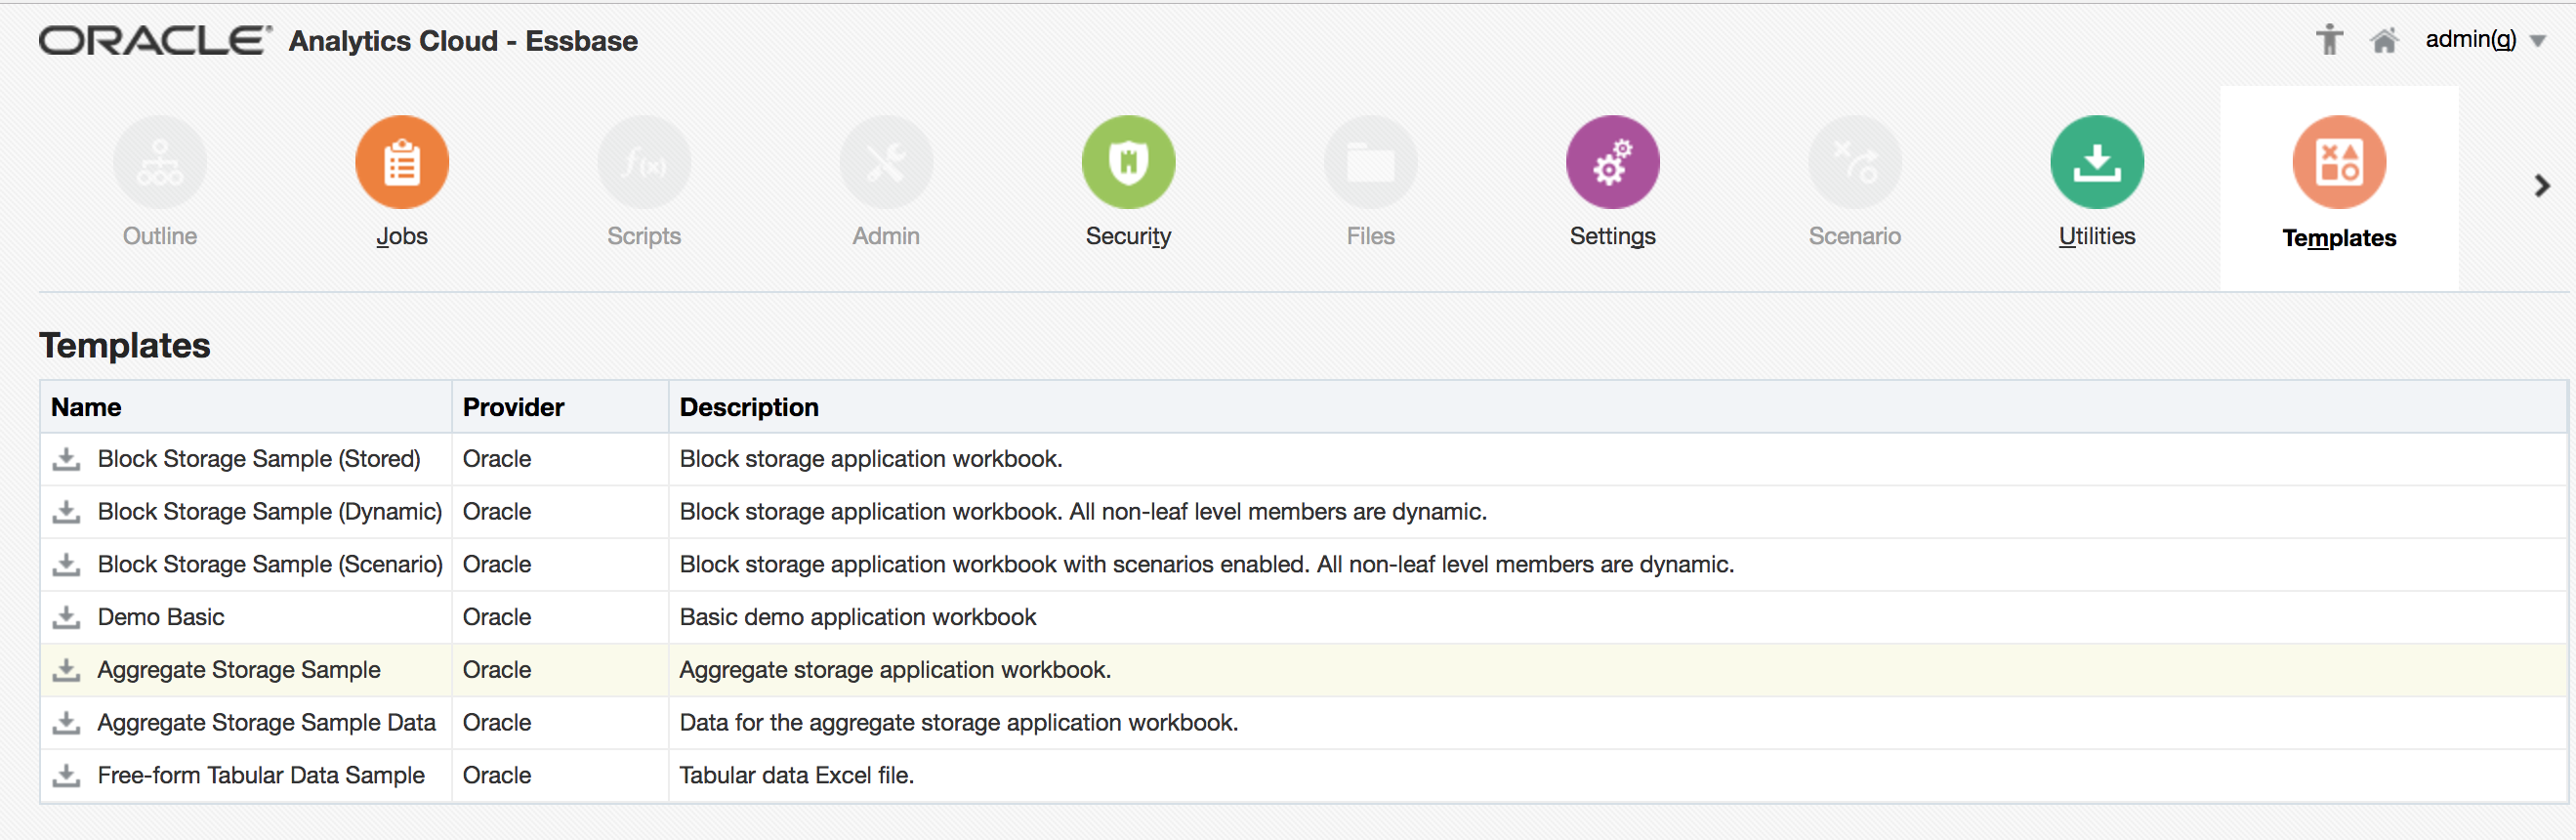Image resolution: width=2576 pixels, height=840 pixels.
Task: Select the Scenario navigation item
Action: [1854, 236]
